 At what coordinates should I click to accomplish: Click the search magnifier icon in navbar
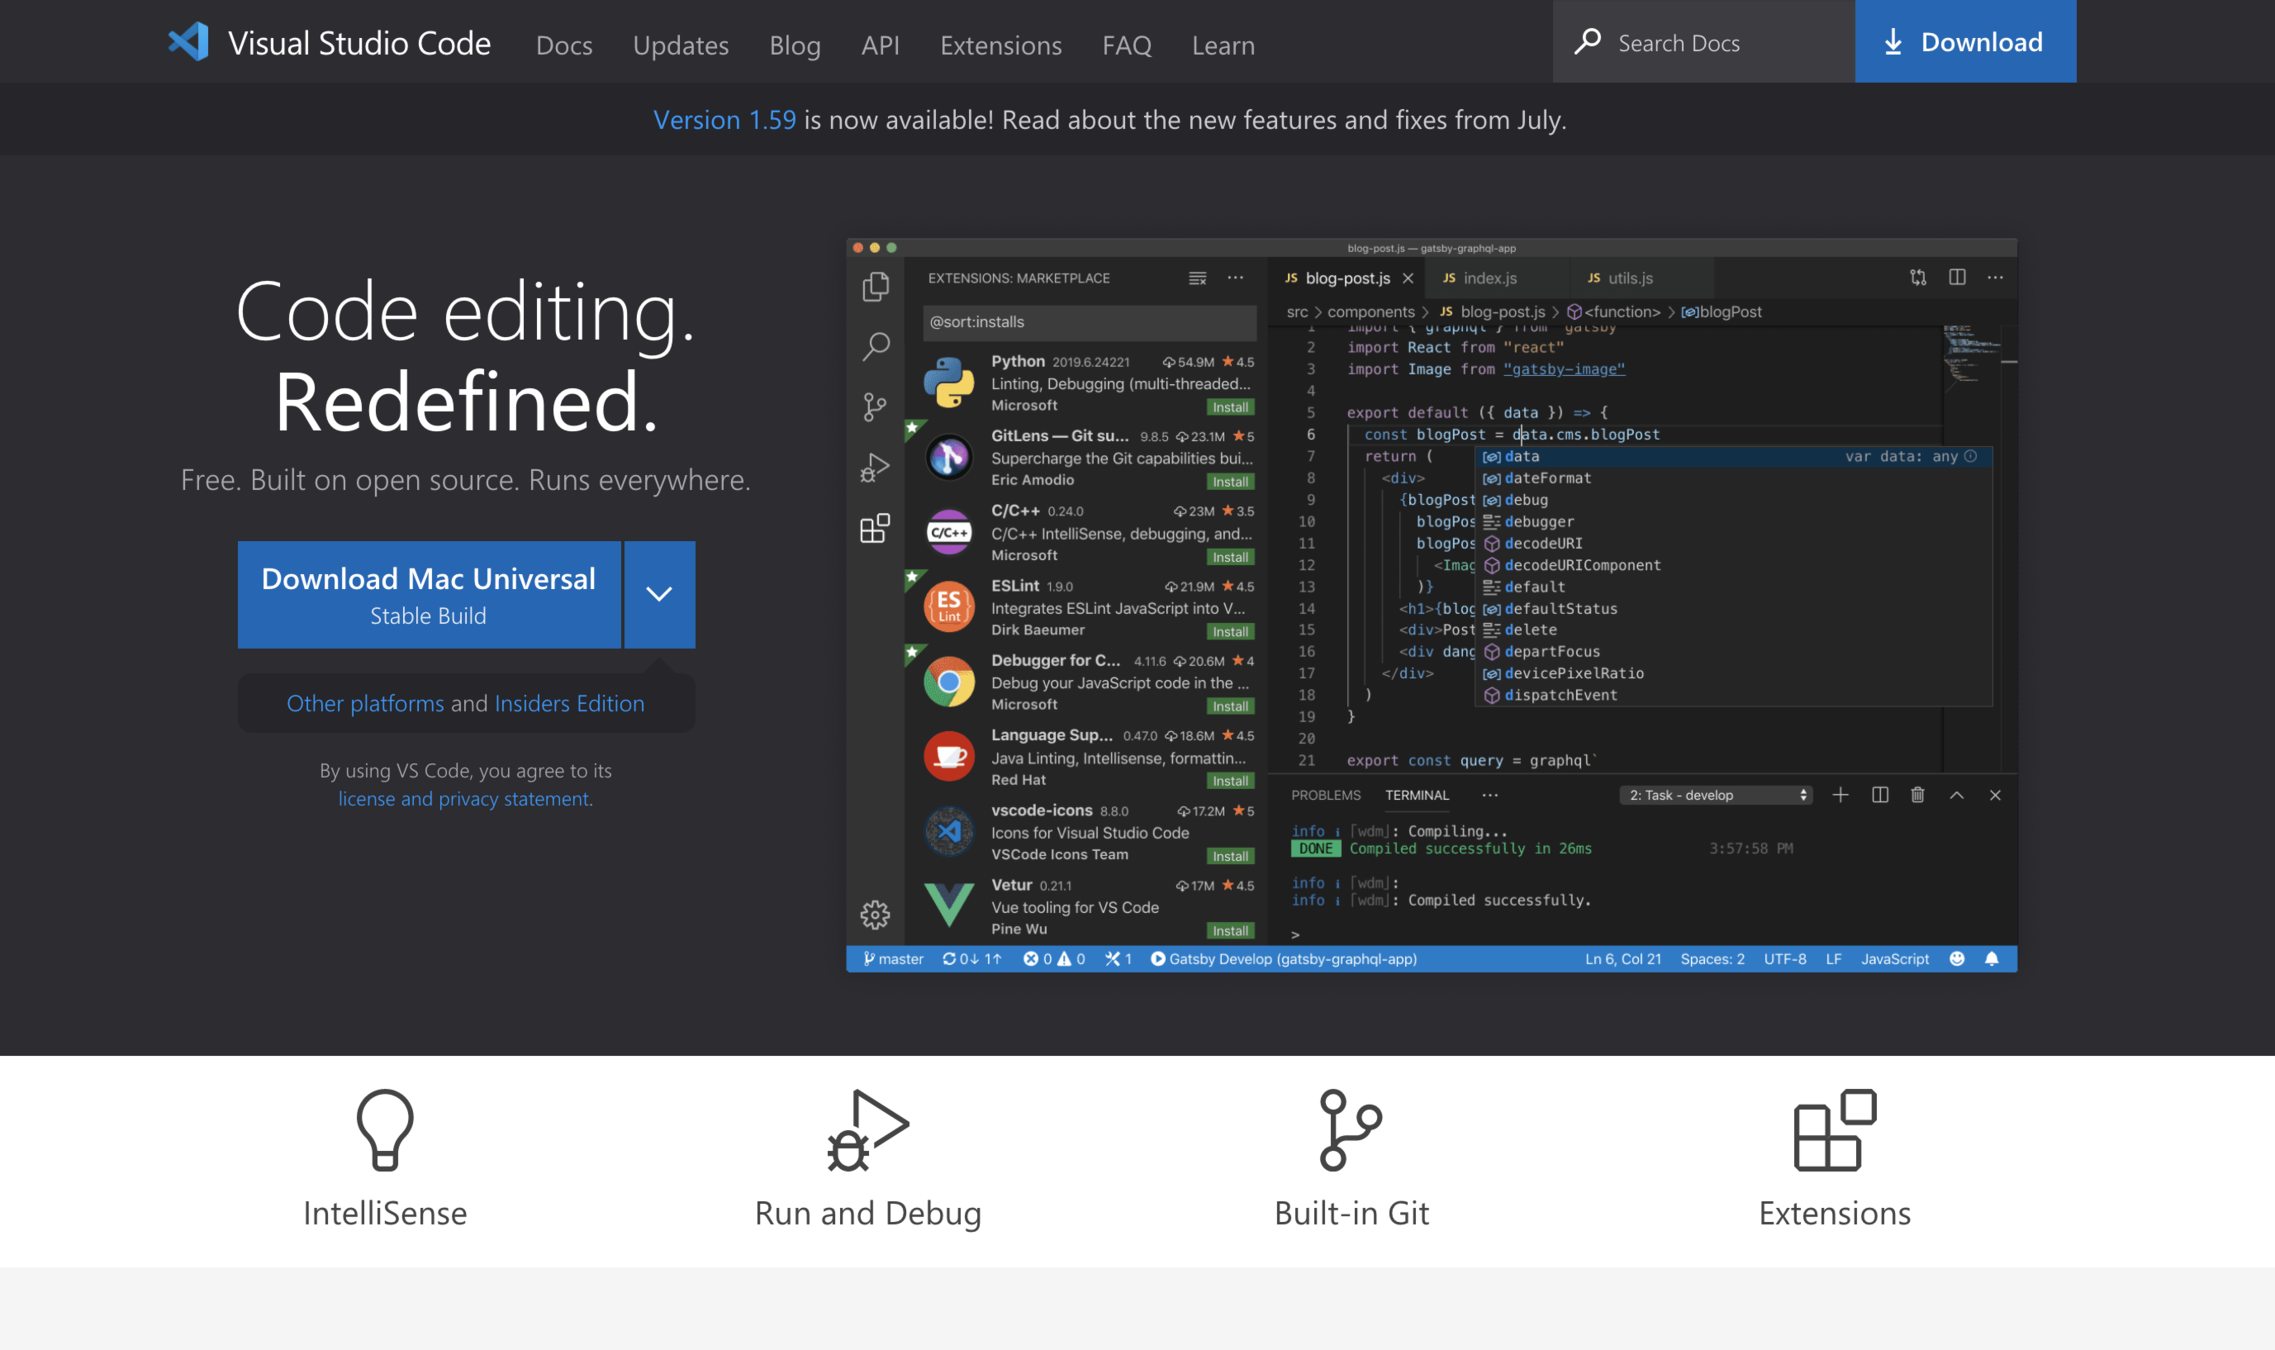tap(1587, 42)
